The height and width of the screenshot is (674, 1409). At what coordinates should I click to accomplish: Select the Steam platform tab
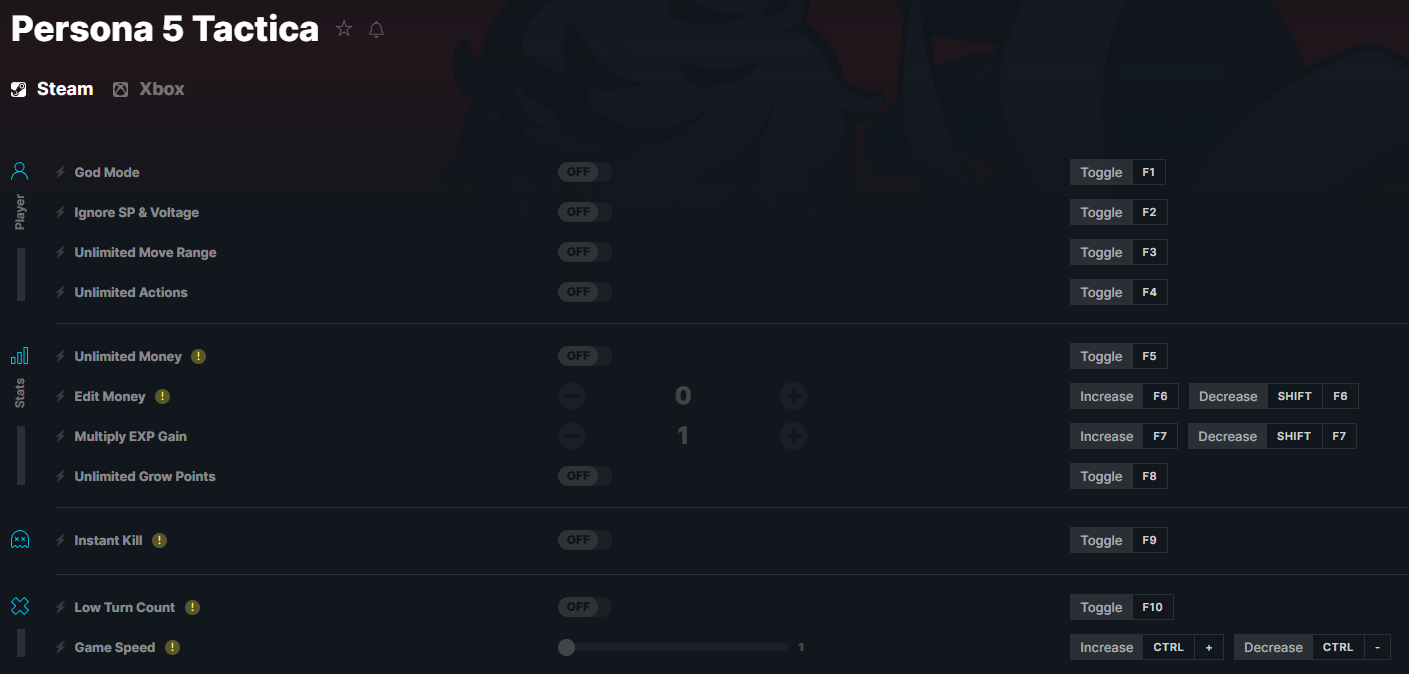point(52,89)
